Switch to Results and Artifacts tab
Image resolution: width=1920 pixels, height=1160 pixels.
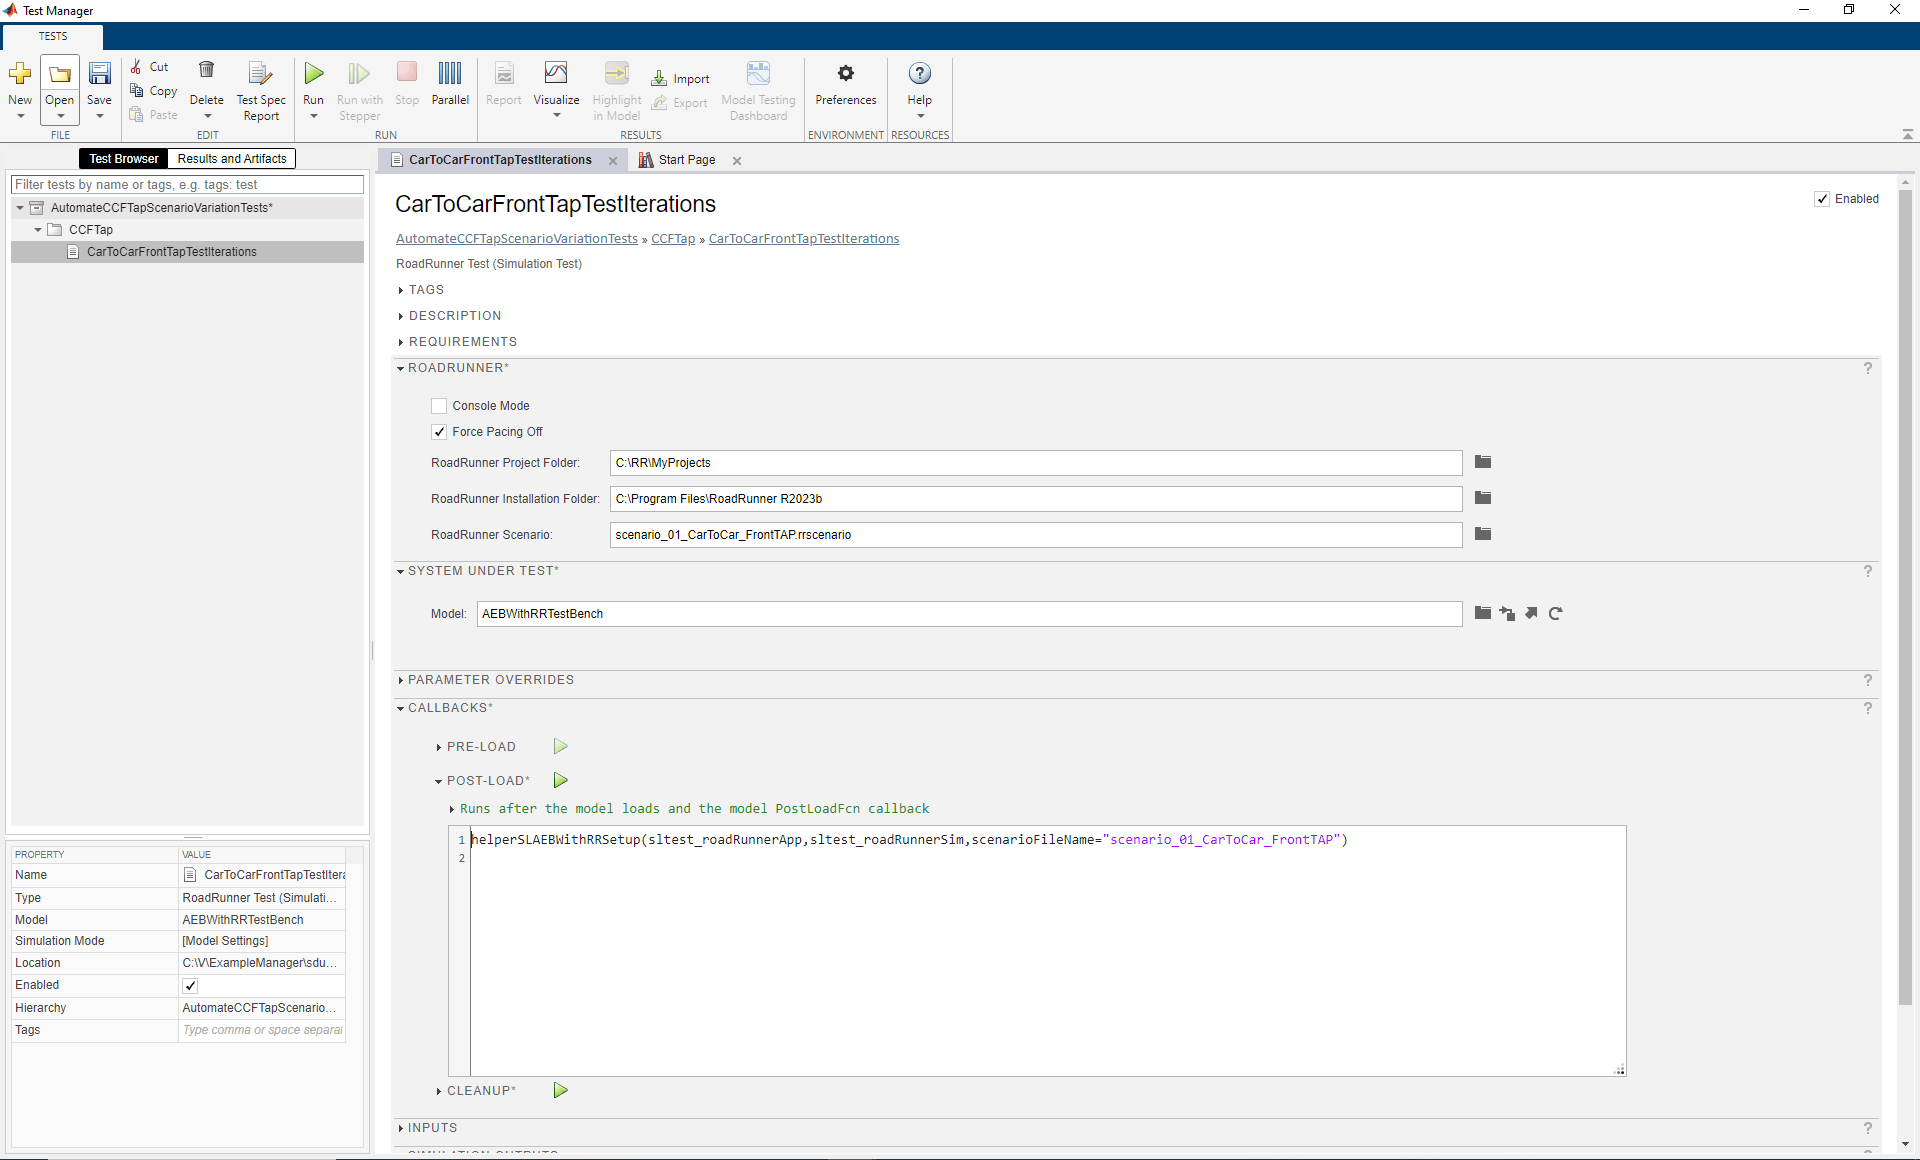click(232, 159)
